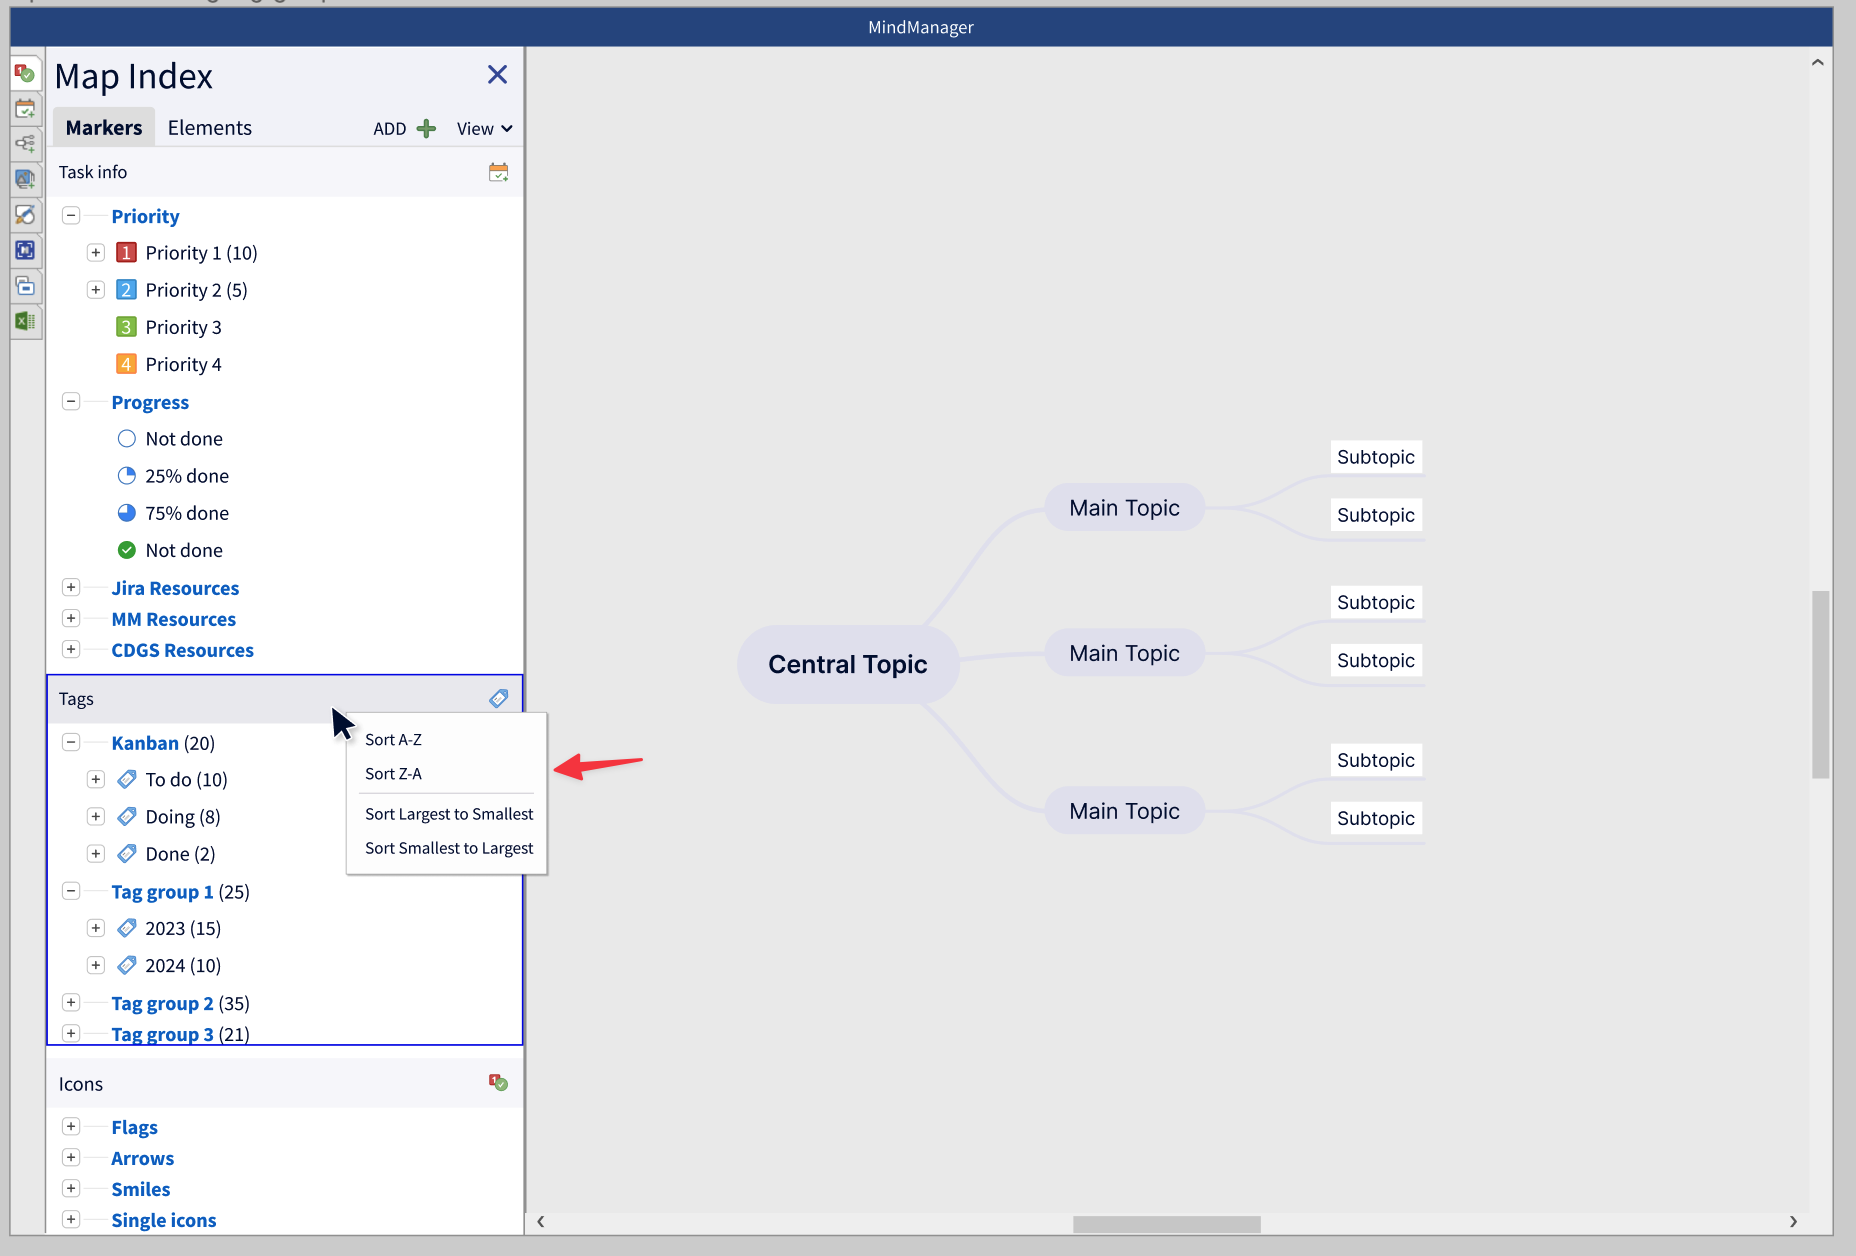Click the horizontal scrollbar thumb
Screen dimensions: 1856x1256
[1166, 1224]
